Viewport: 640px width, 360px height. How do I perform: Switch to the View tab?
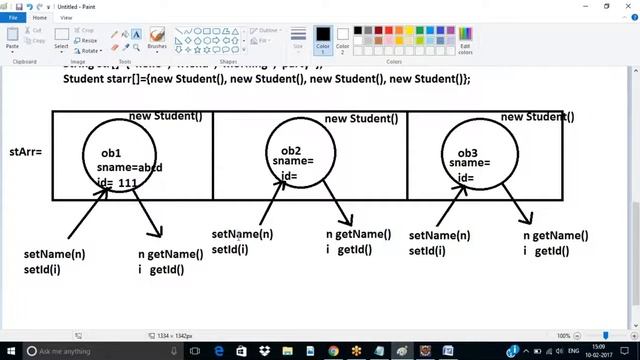tap(66, 18)
